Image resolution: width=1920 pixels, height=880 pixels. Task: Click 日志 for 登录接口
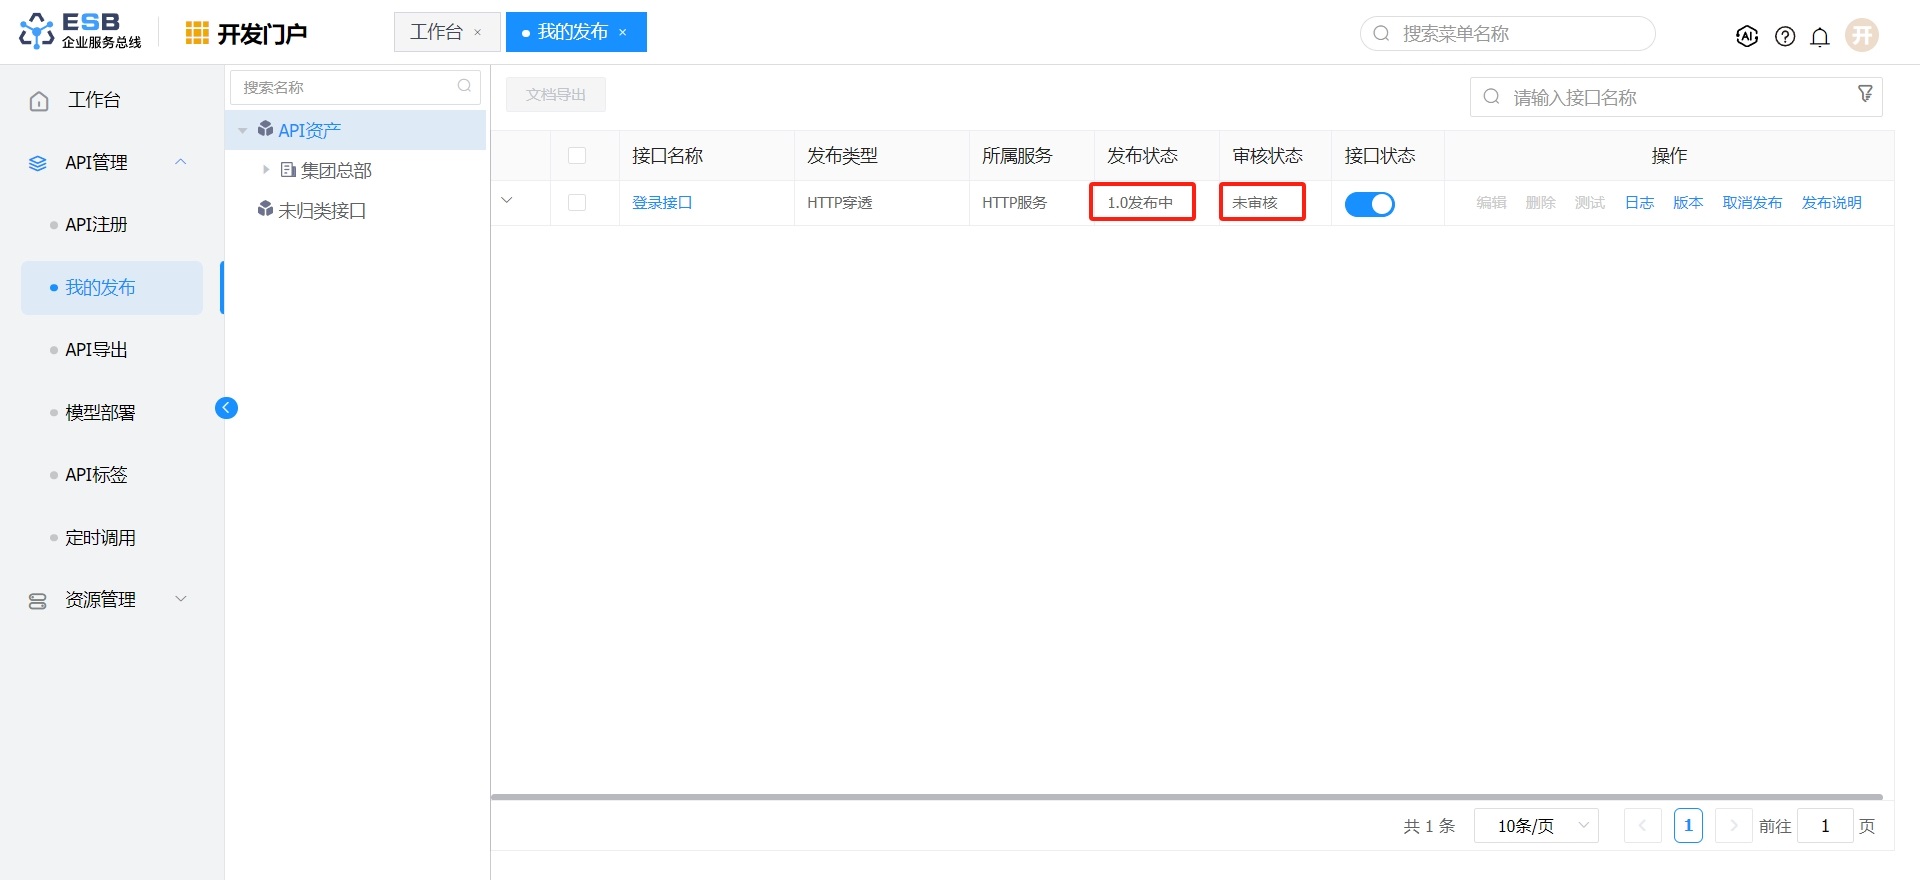click(1639, 202)
